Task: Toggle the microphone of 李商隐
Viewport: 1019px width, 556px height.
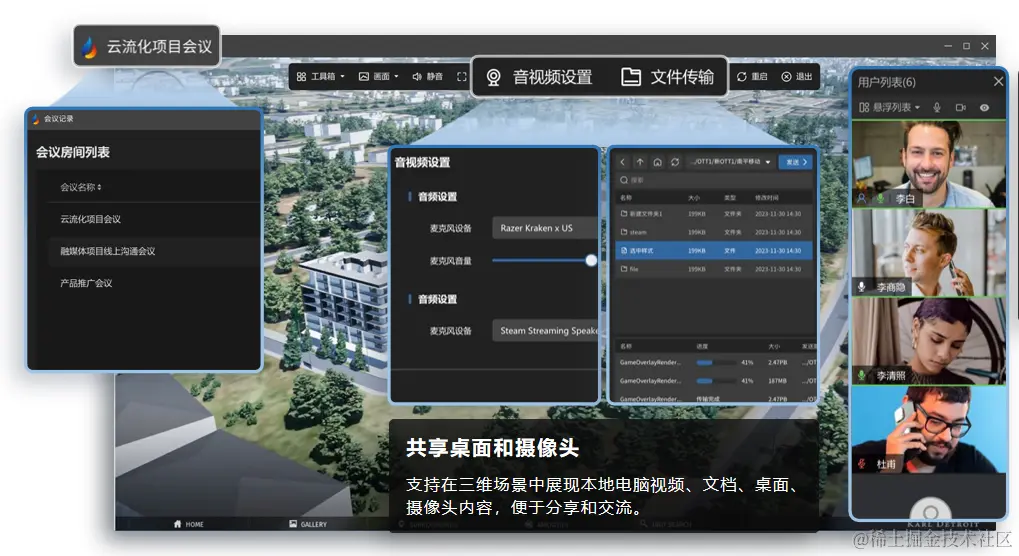Action: [x=862, y=286]
